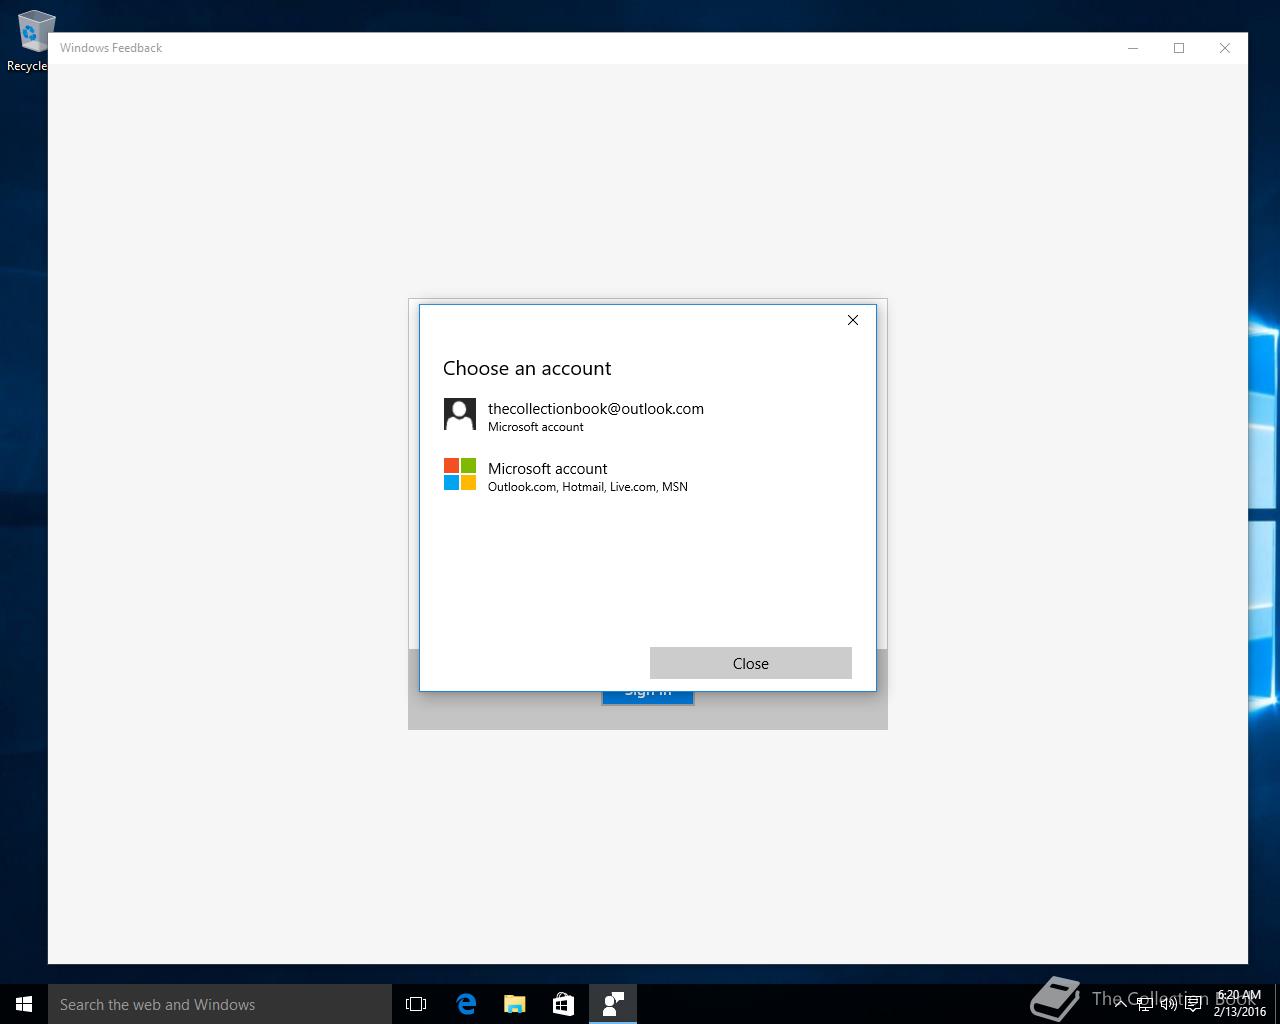The width and height of the screenshot is (1280, 1024).
Task: Minimize the Windows Feedback window
Action: point(1133,48)
